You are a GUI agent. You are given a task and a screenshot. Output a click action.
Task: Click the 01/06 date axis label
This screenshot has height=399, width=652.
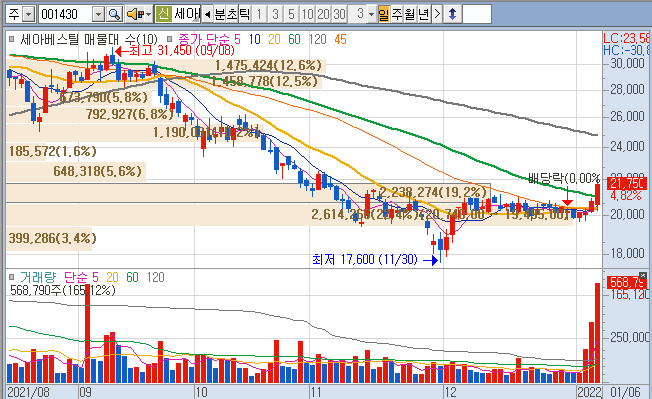[625, 392]
